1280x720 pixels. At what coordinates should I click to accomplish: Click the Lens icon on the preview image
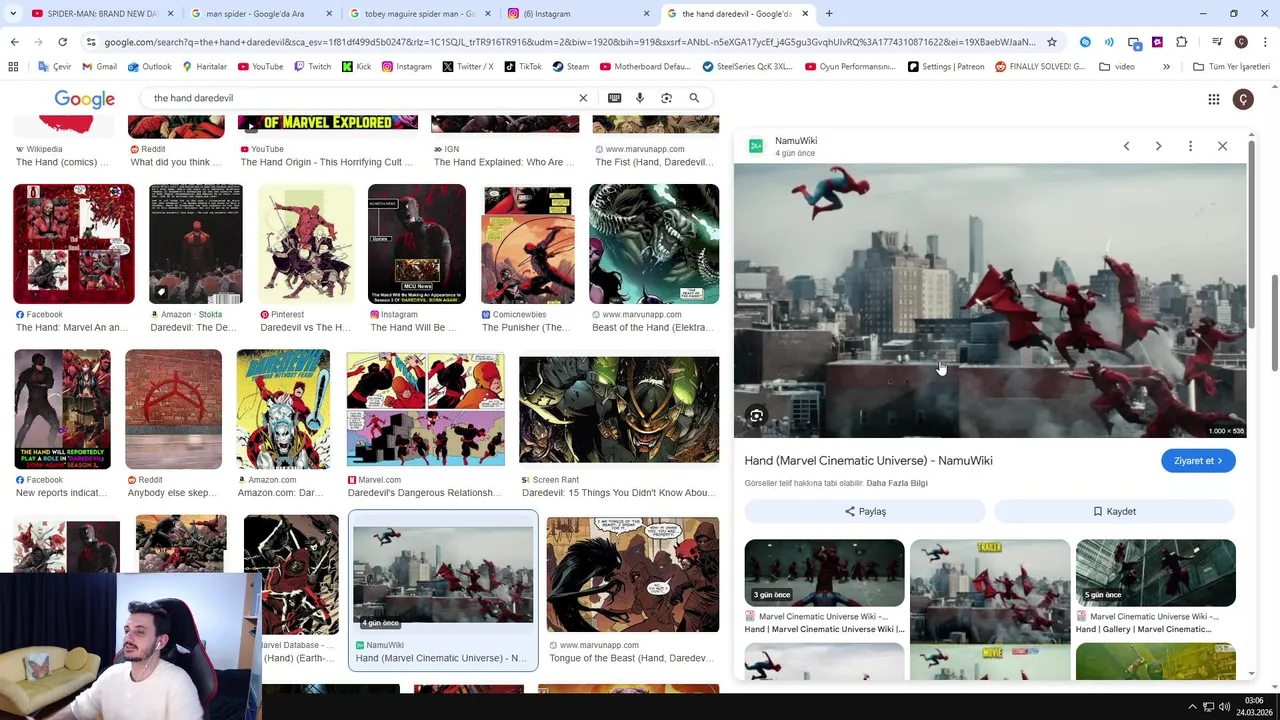coord(757,415)
